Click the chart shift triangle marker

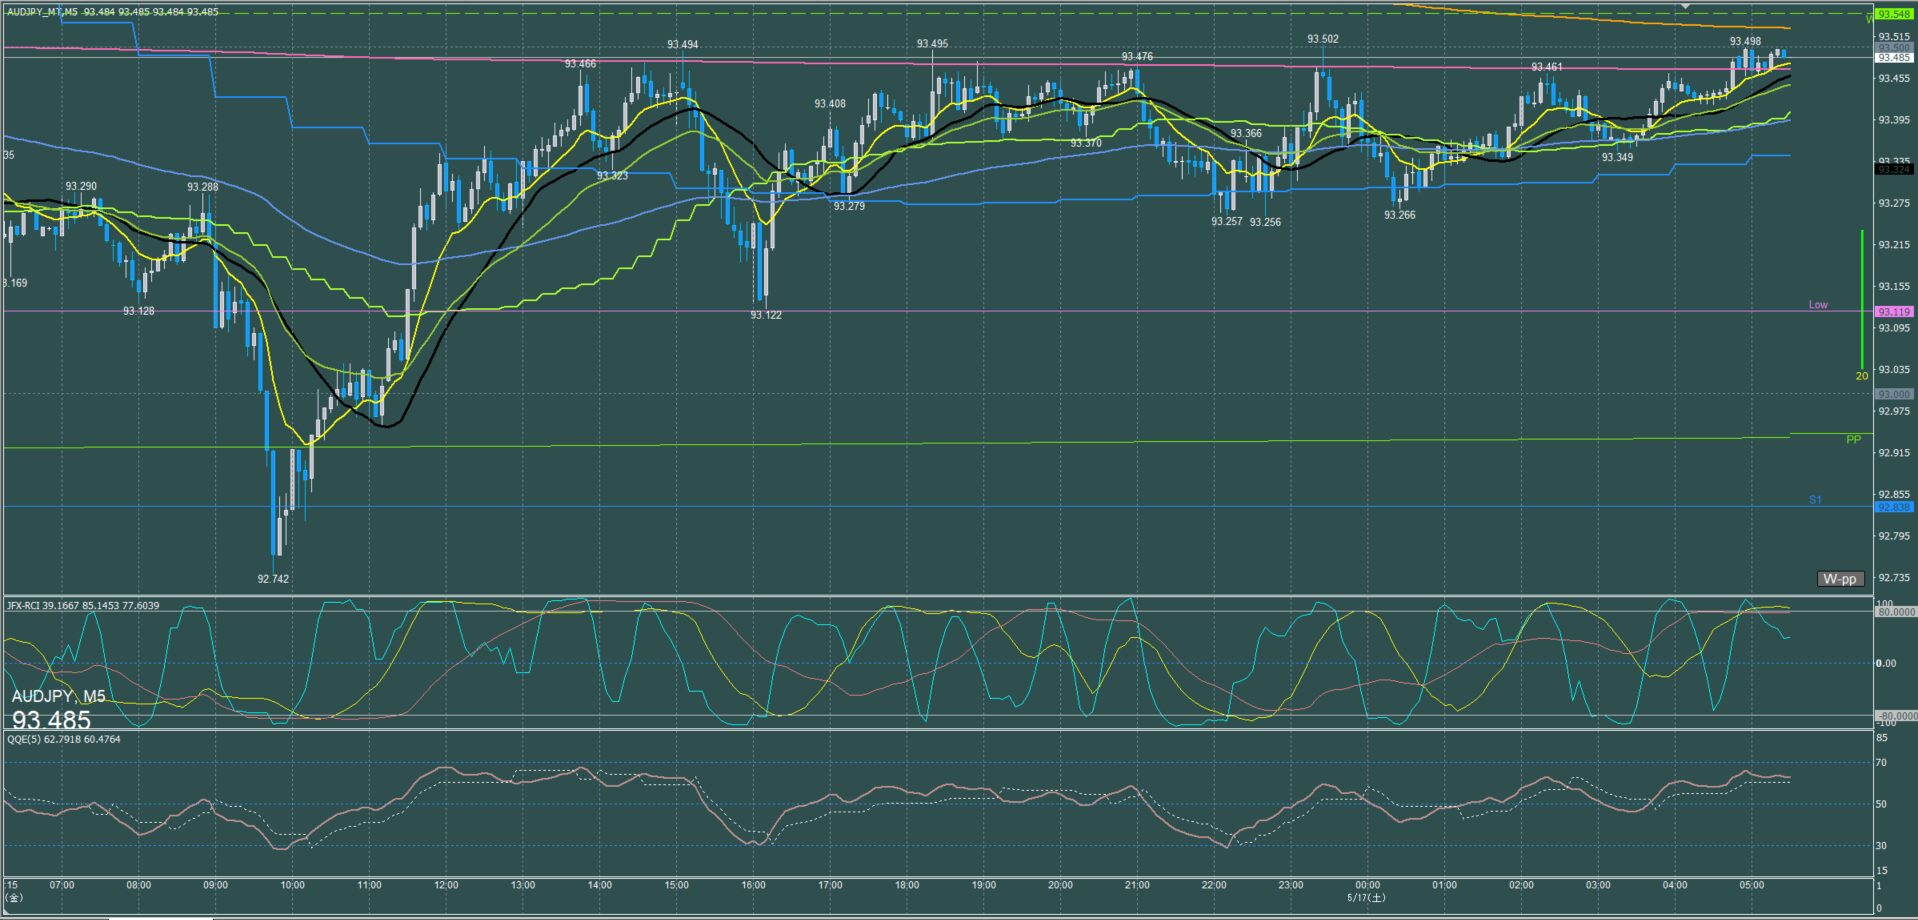point(1687,6)
